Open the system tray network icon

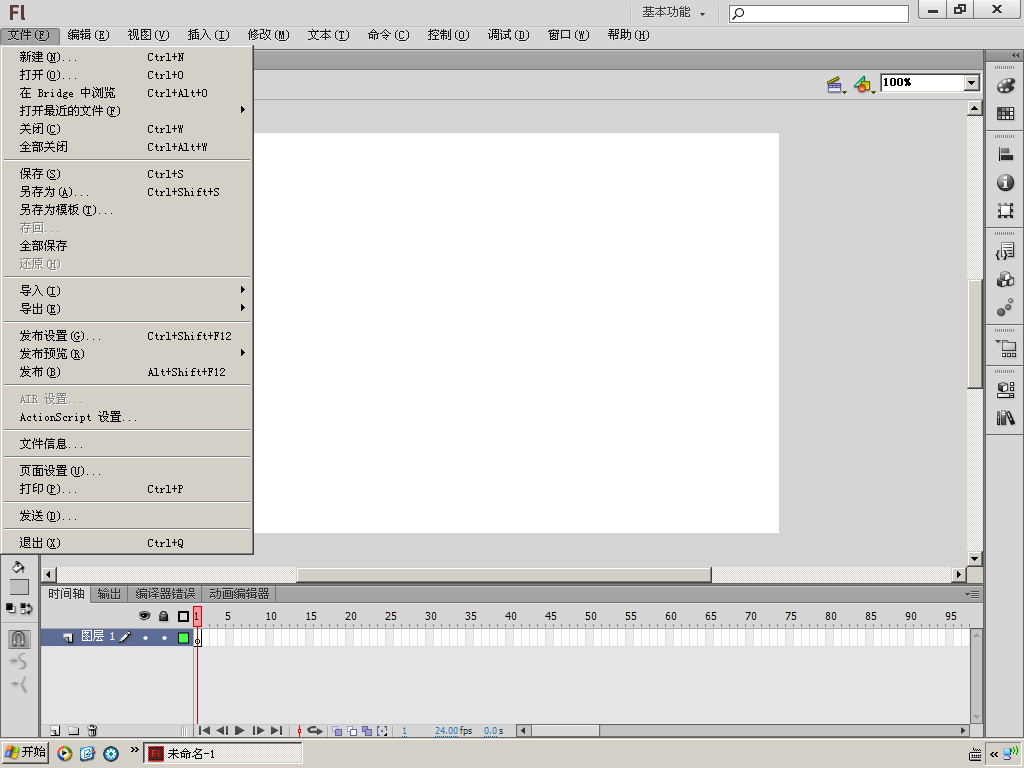click(1012, 754)
